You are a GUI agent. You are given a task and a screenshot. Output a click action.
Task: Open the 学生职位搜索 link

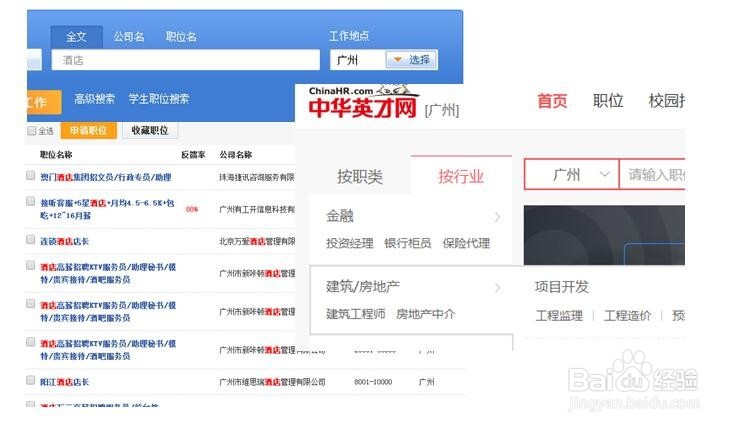[159, 99]
